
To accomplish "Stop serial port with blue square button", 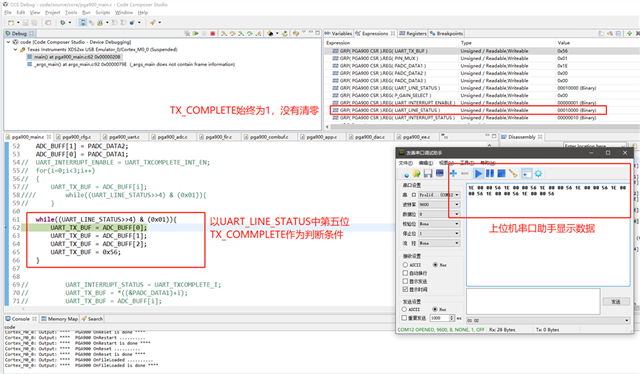I will coord(501,174).
